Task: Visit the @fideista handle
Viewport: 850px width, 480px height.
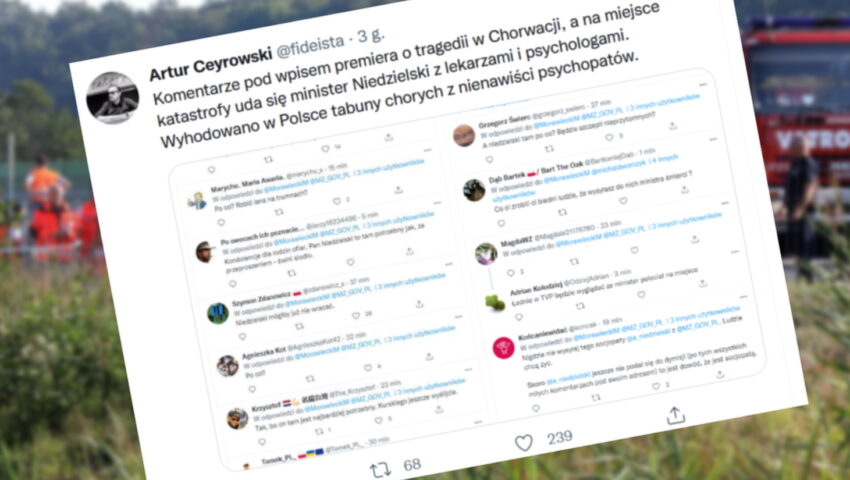Action: coord(311,46)
